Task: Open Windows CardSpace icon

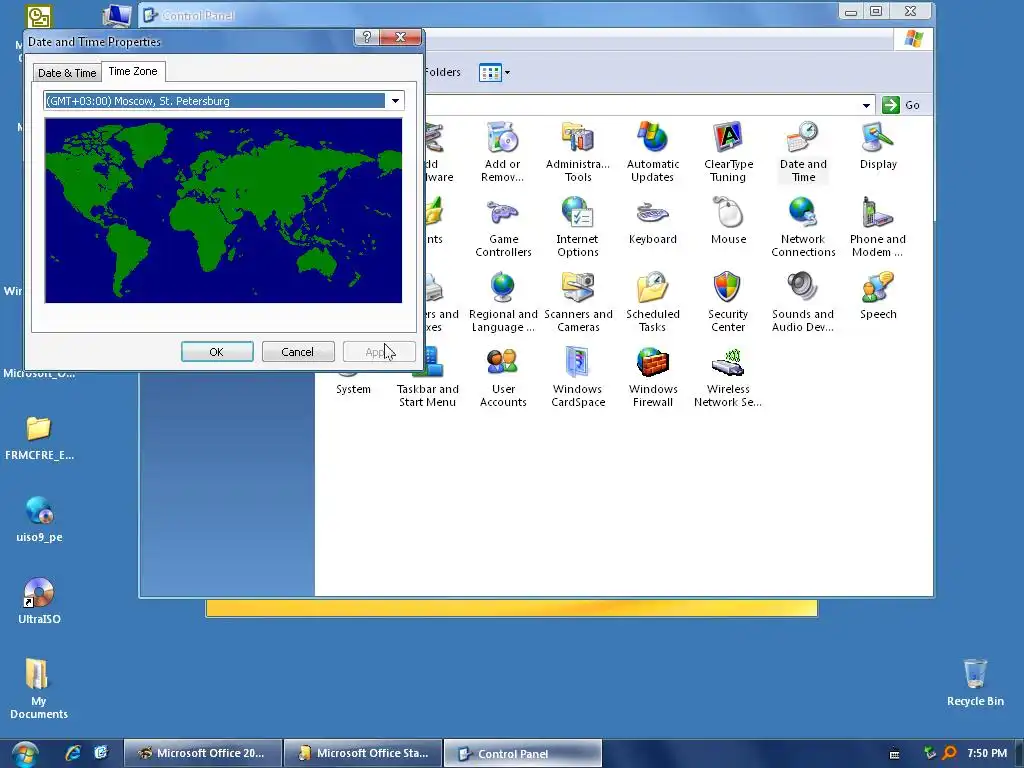Action: (x=578, y=377)
